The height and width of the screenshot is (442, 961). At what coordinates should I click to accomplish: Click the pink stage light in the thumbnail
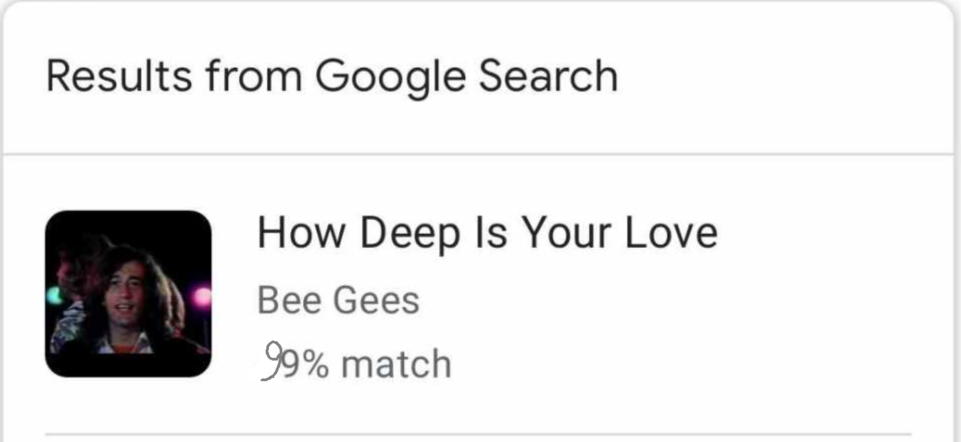pos(202,299)
